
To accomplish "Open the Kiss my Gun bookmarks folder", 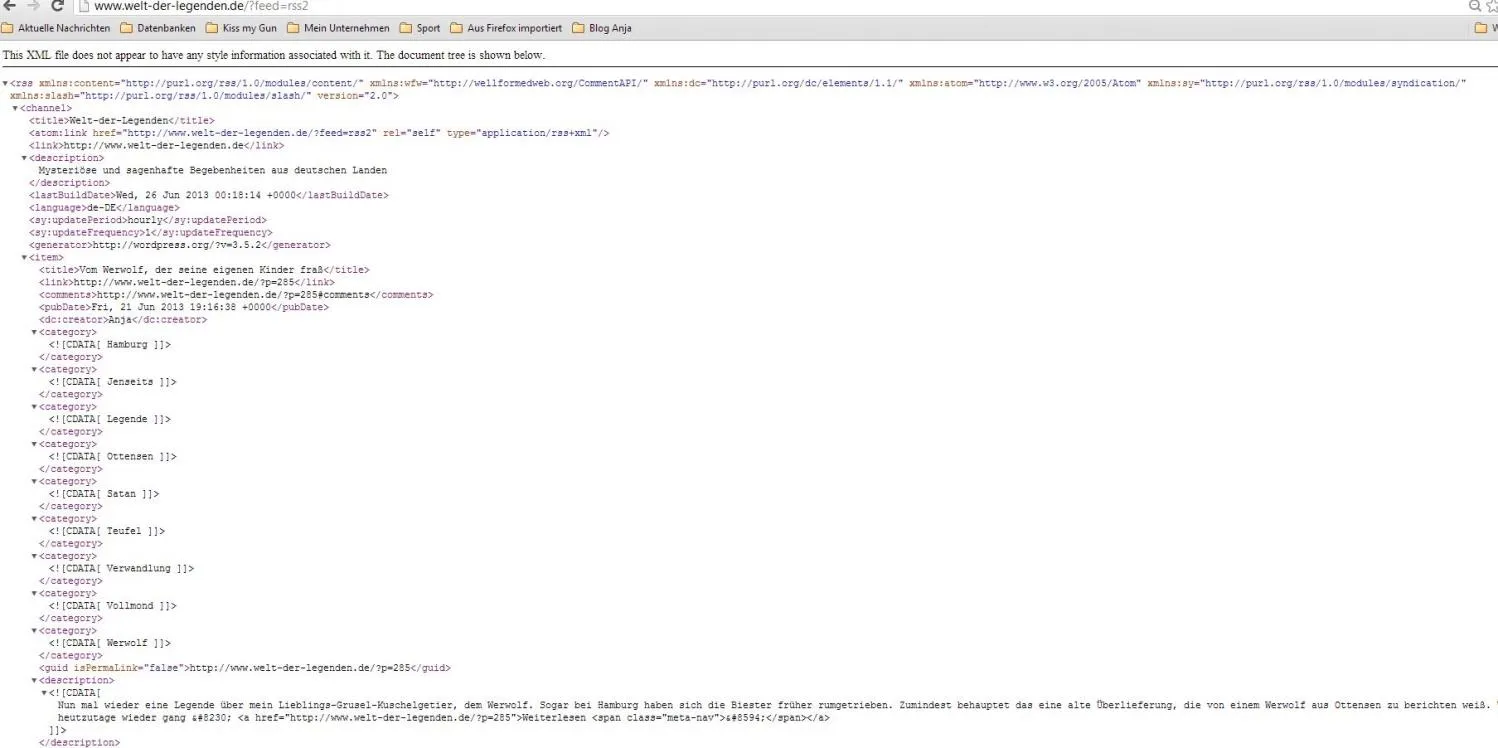I will (x=241, y=28).
